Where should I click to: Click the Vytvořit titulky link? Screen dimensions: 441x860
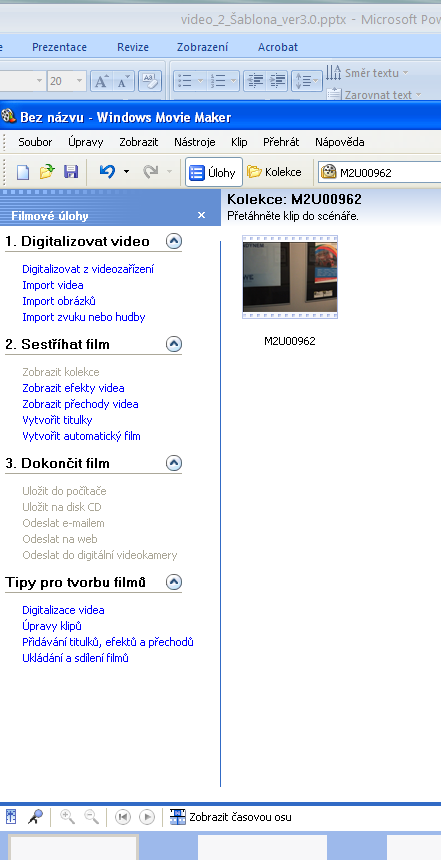tap(57, 420)
